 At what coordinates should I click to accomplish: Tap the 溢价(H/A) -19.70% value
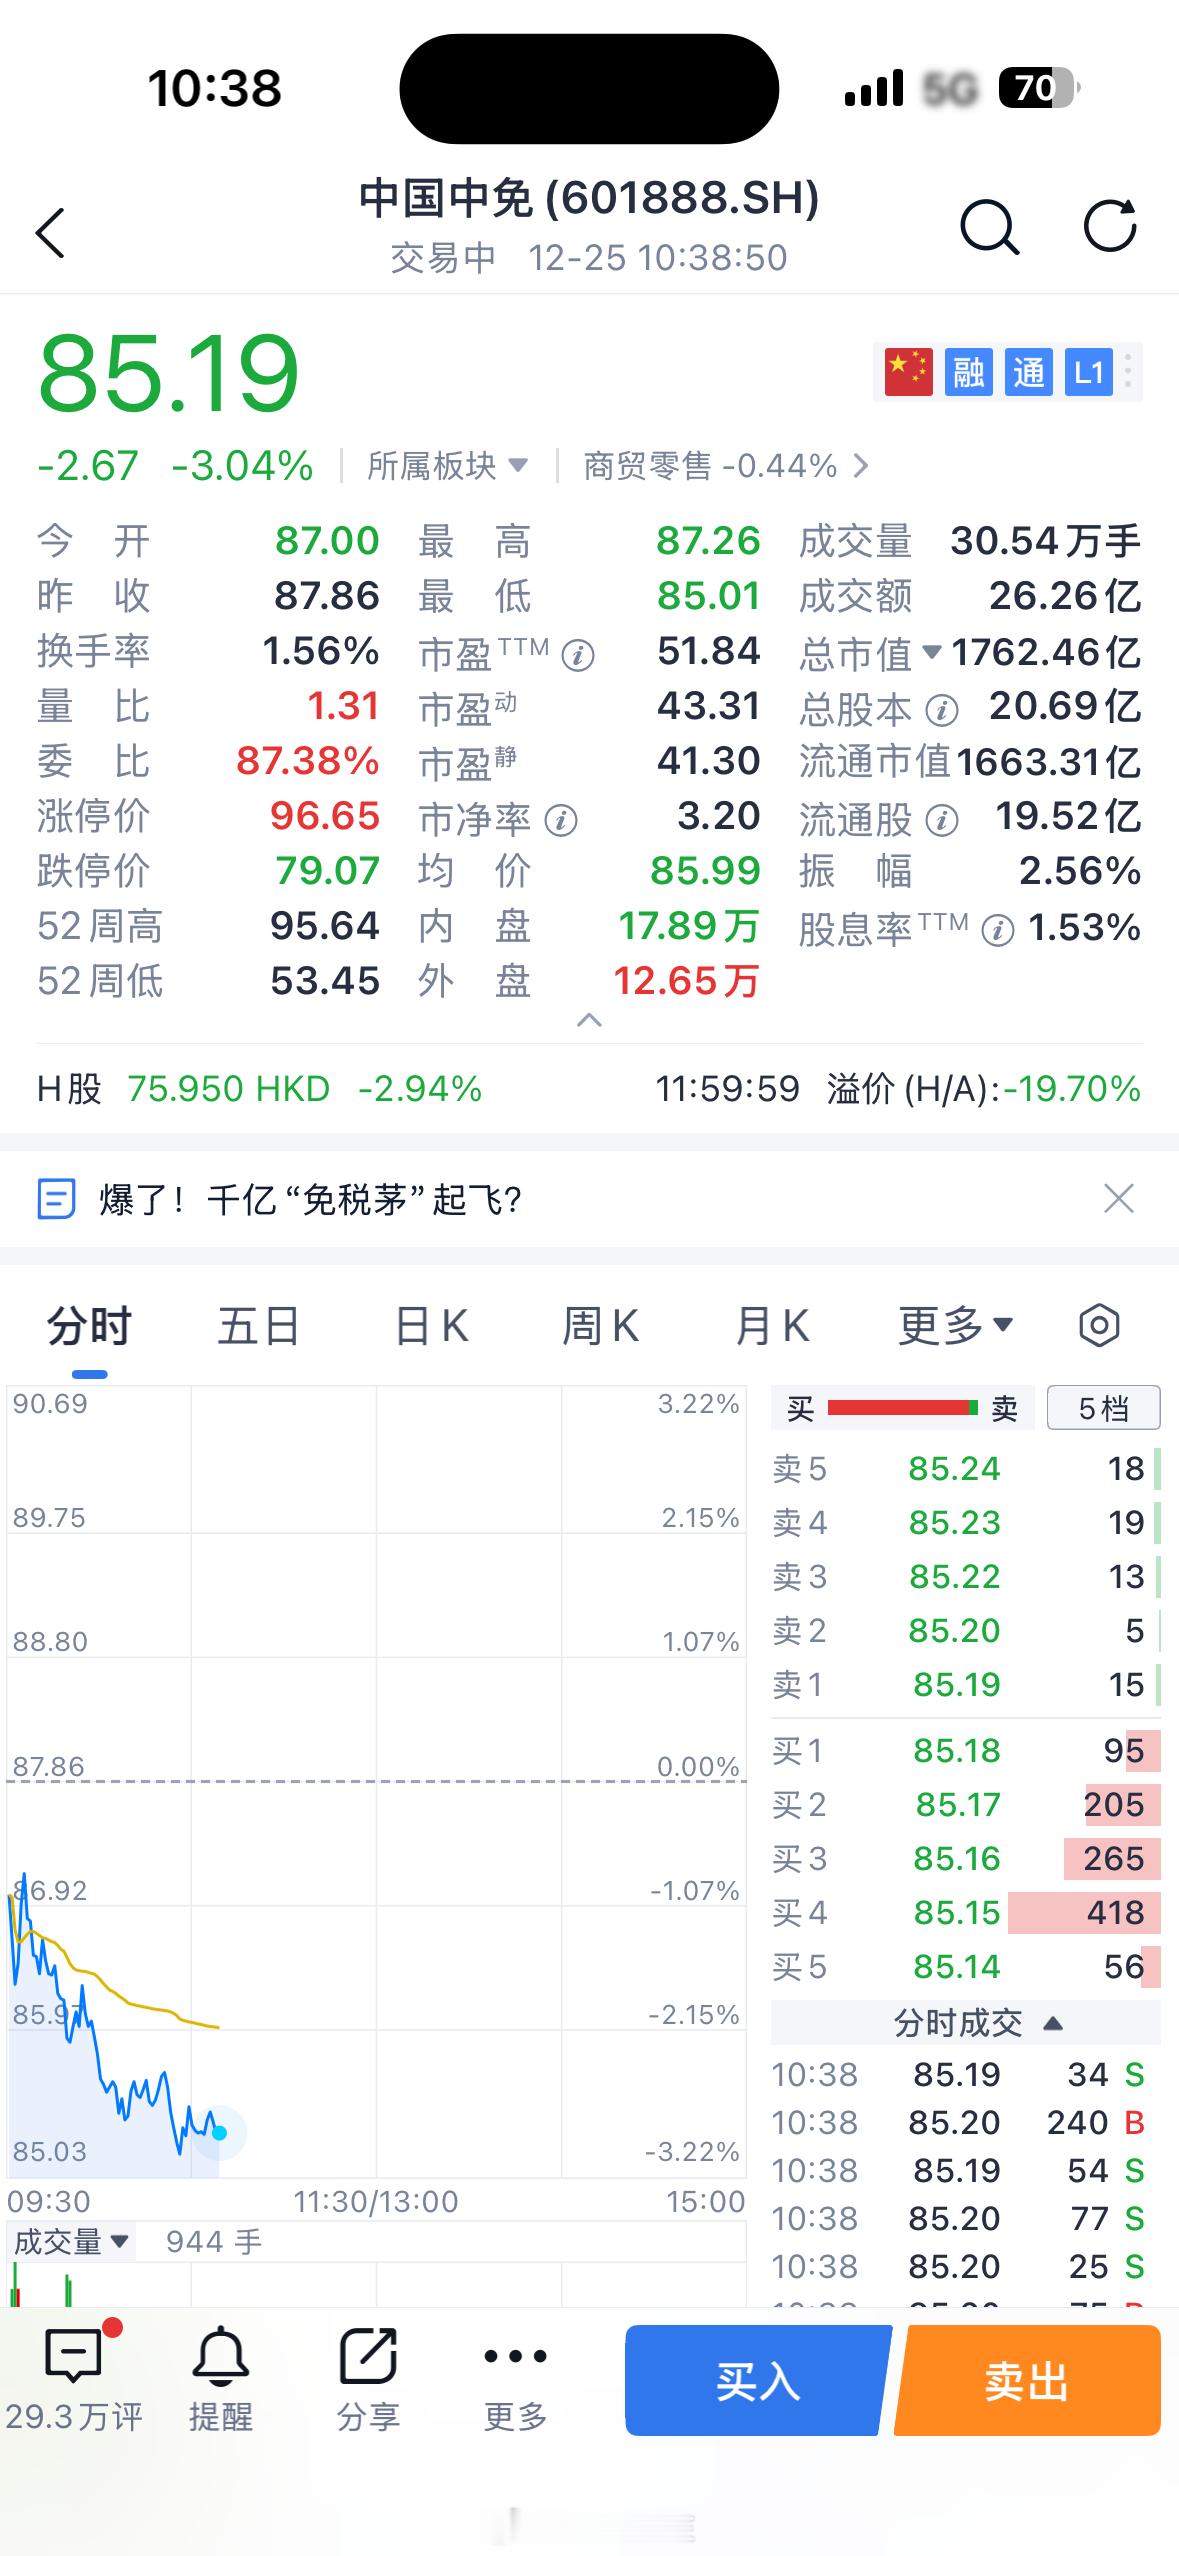[x=1072, y=1088]
